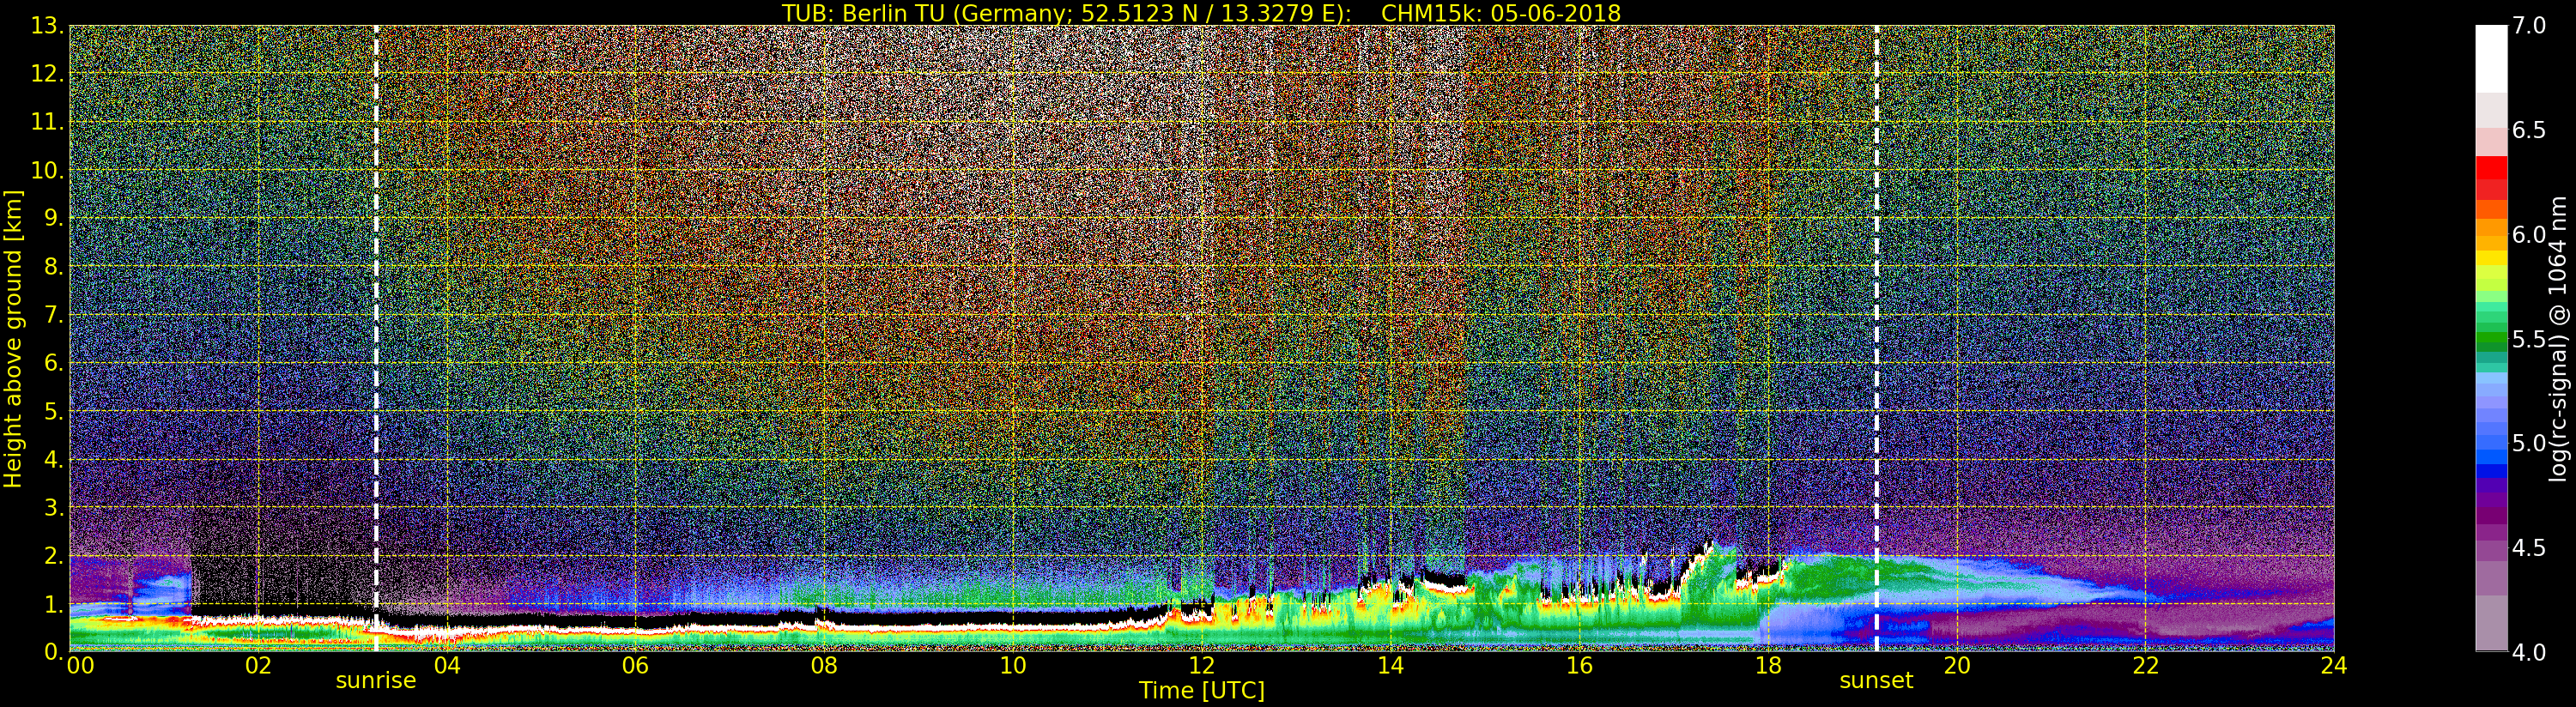Screen dimensions: 2576x707
Task: Click the height axis tick '10.'
Action: coord(46,170)
